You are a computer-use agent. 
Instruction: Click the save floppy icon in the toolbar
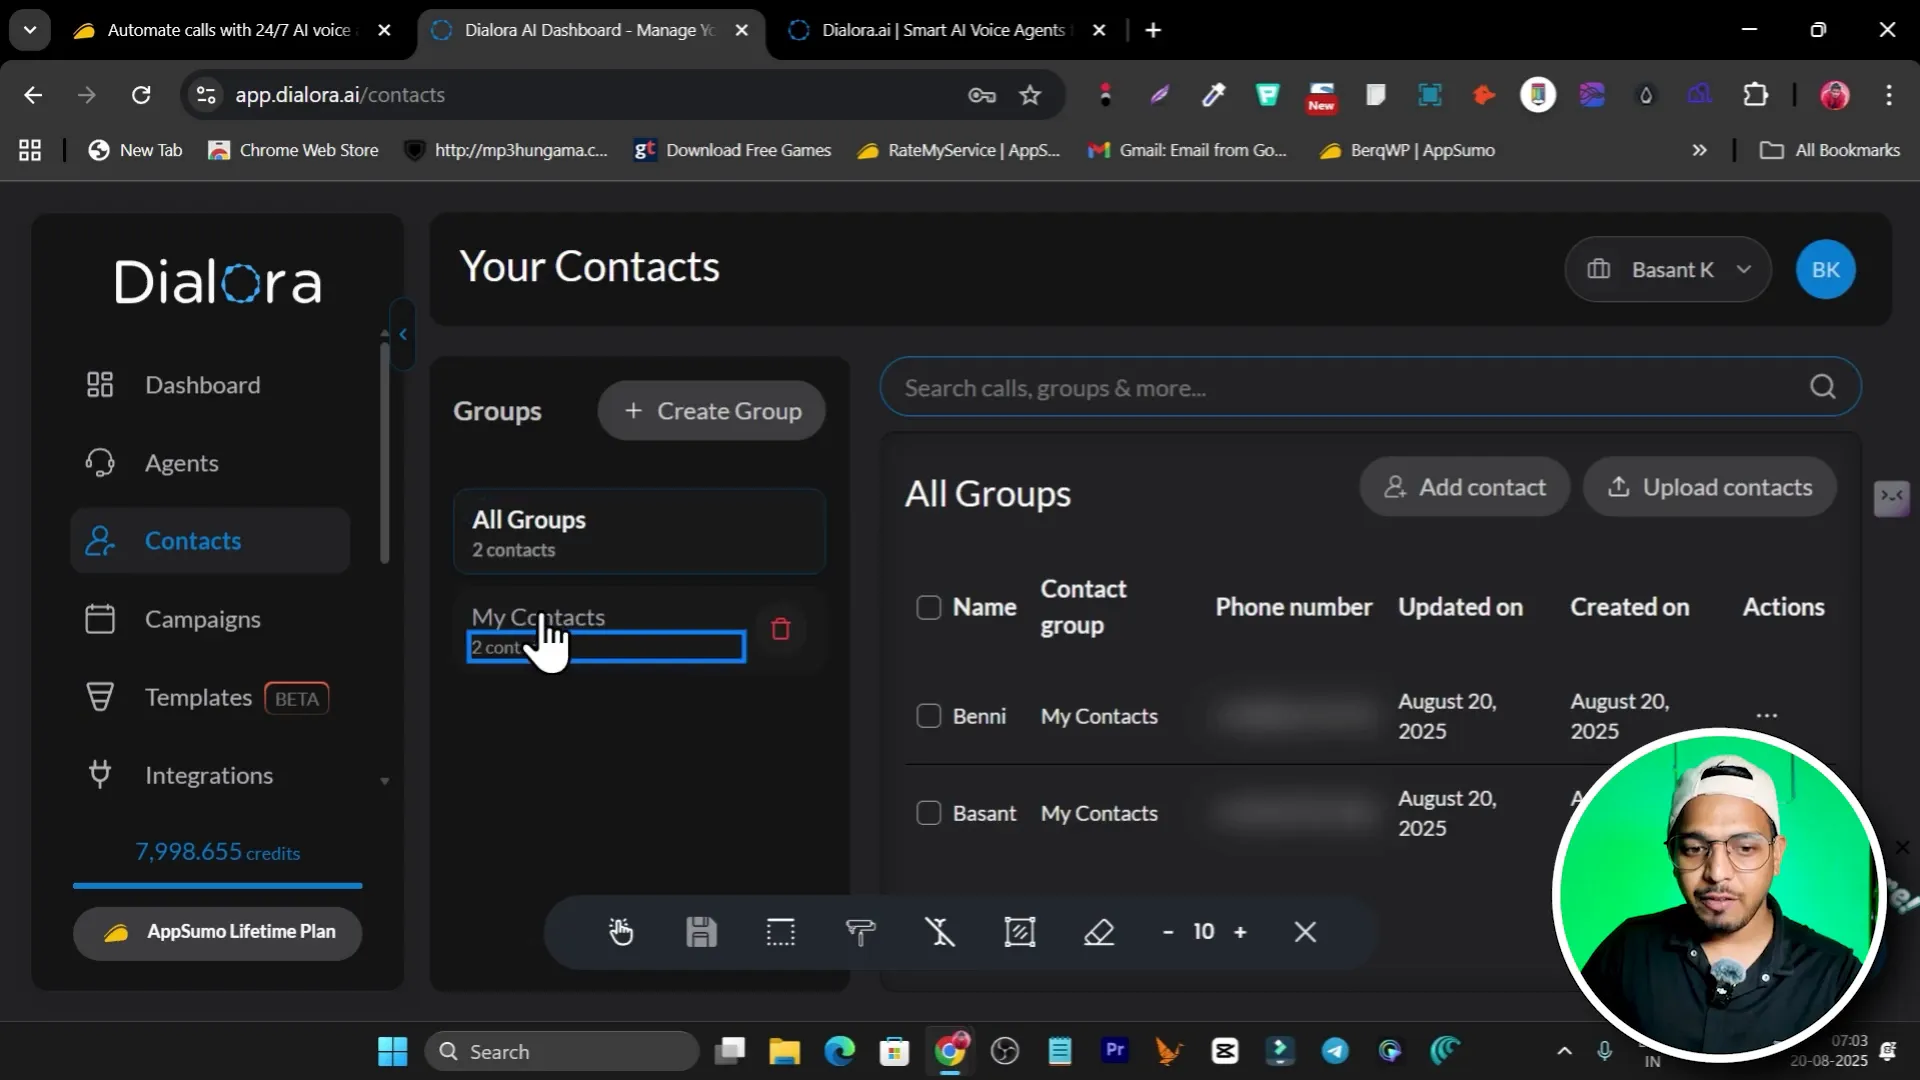(x=701, y=932)
